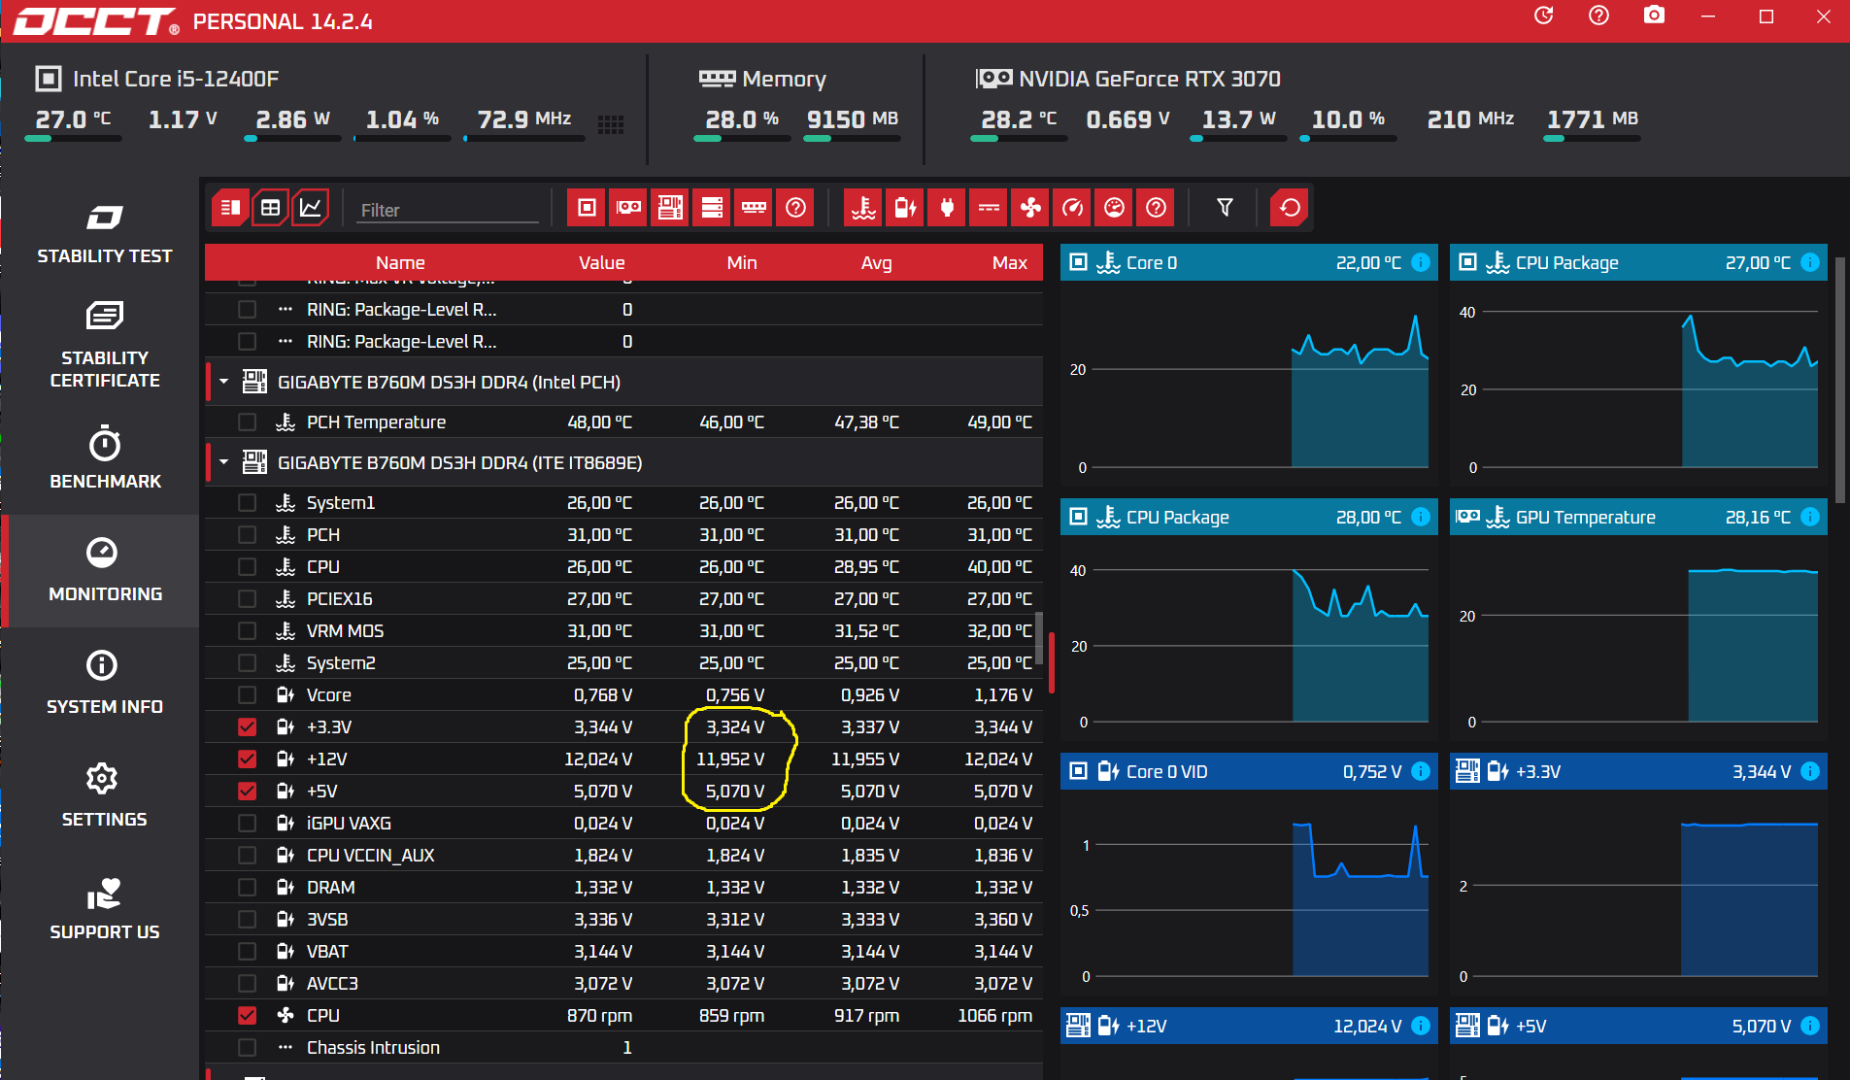Toggle the GPU hardware filter icon

click(628, 208)
